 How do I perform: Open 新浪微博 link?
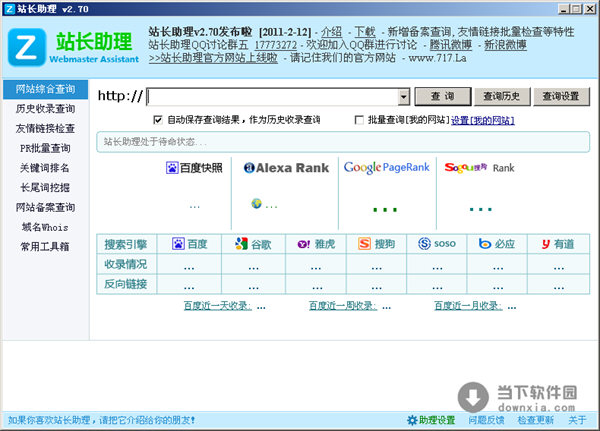tap(505, 45)
